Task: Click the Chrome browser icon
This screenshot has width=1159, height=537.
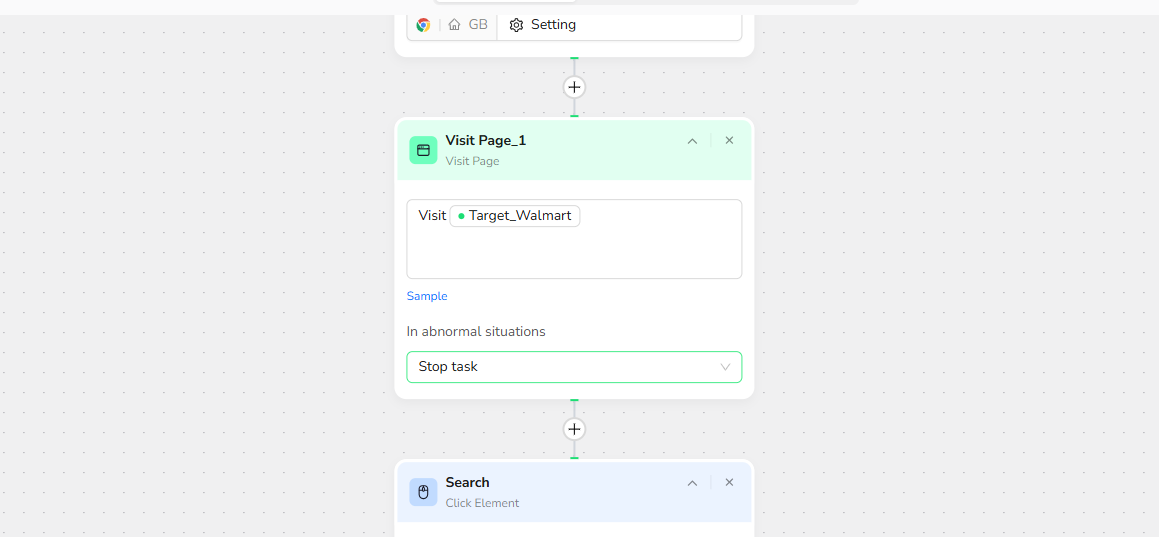Action: click(423, 25)
